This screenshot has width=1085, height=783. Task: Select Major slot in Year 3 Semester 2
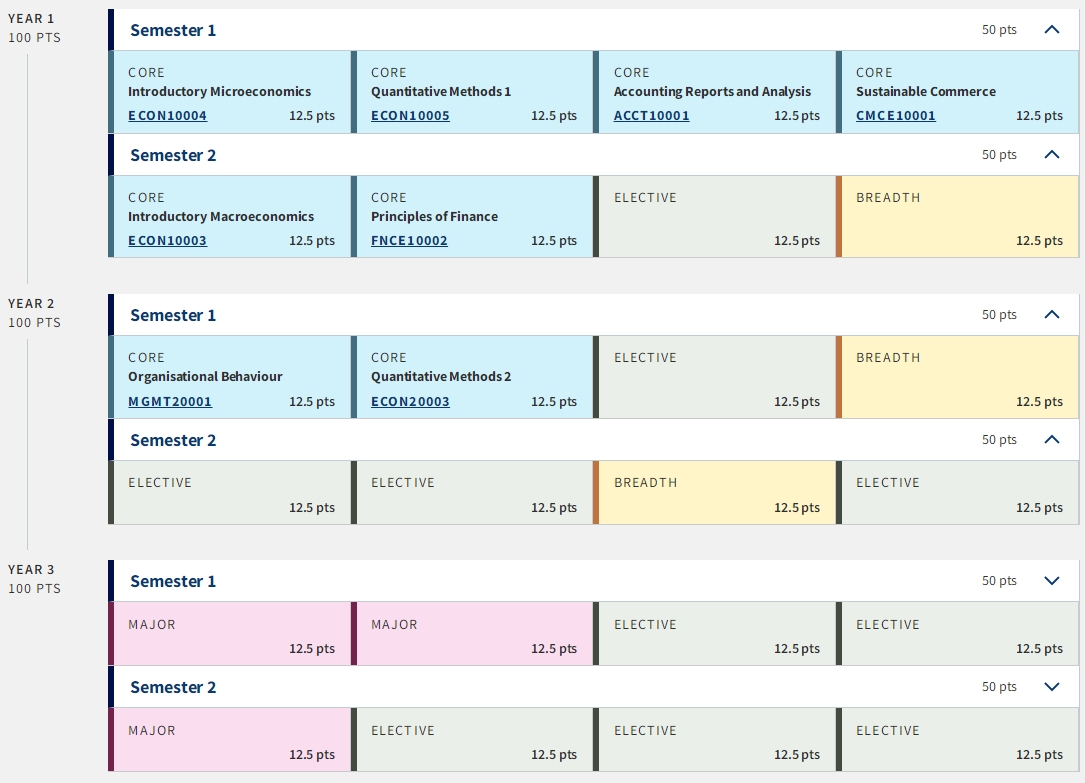click(230, 739)
